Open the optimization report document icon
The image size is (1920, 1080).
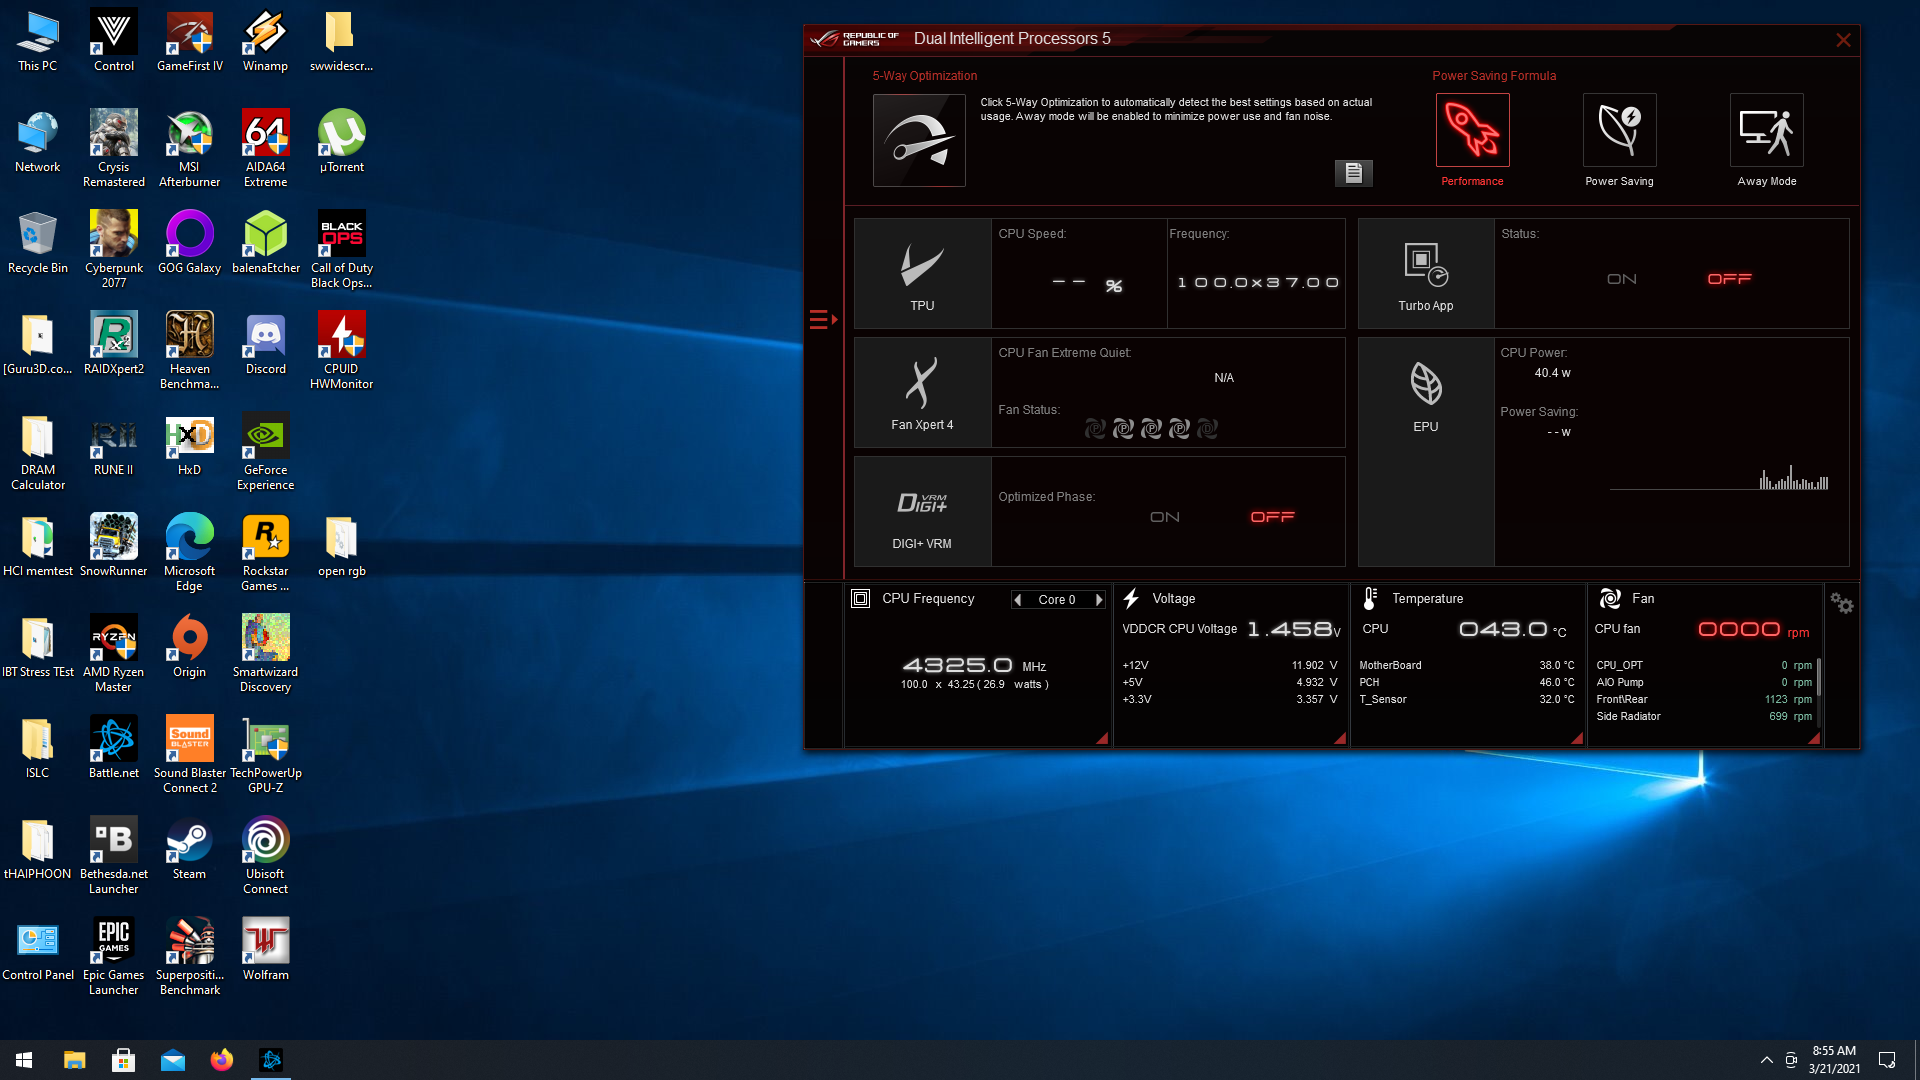tap(1353, 173)
